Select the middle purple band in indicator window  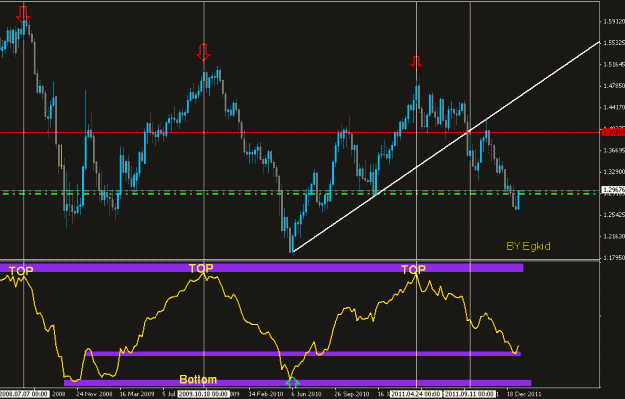303,354
